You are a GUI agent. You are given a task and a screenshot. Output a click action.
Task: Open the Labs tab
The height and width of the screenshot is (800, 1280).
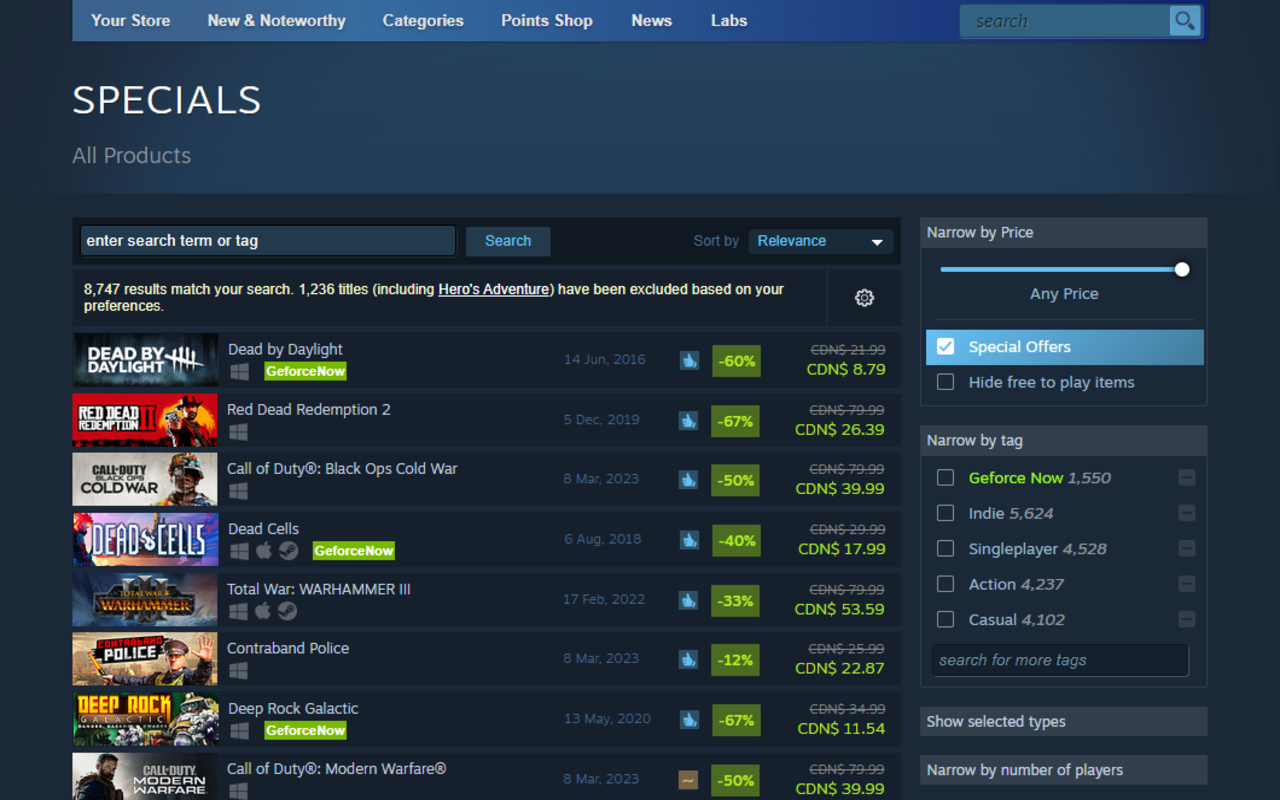(729, 20)
